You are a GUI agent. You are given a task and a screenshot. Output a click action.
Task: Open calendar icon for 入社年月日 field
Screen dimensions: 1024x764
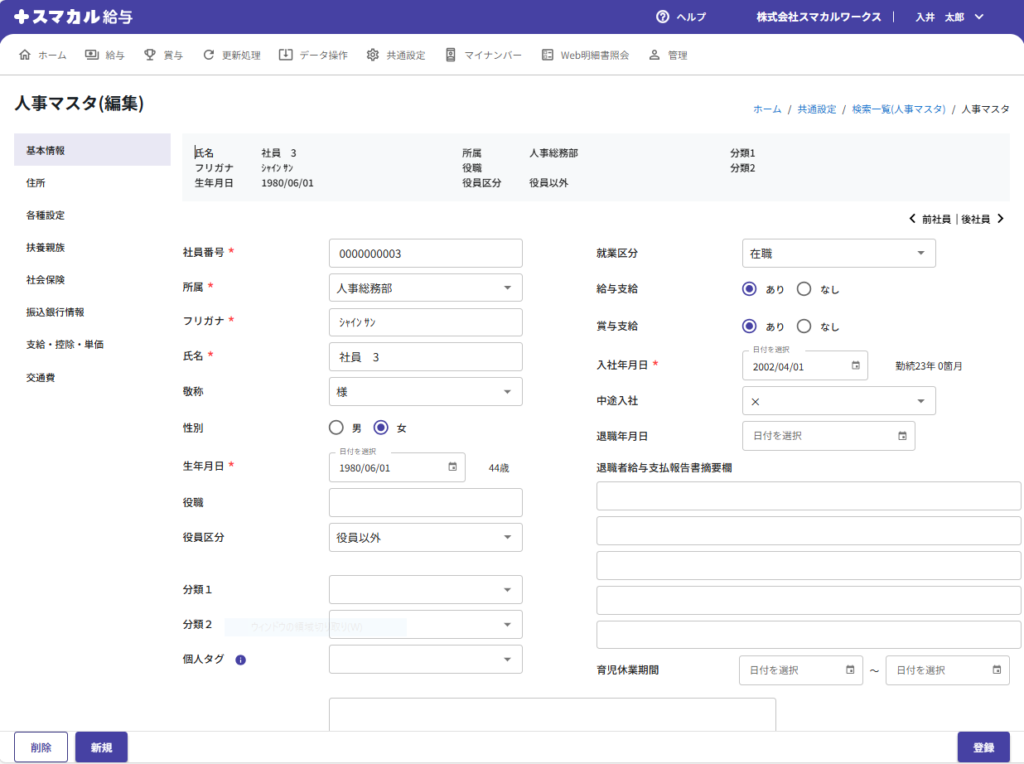pyautogui.click(x=855, y=366)
